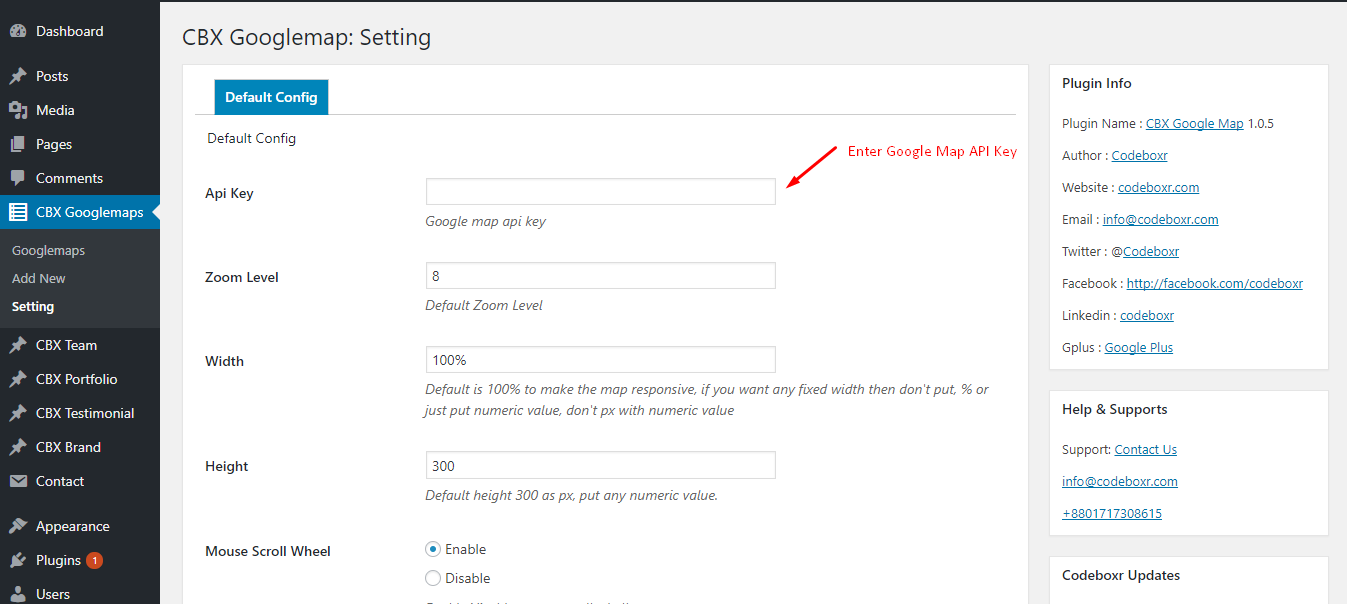The image size is (1347, 604).
Task: Click the 'Help & Supports' panel heading
Action: [x=1115, y=409]
